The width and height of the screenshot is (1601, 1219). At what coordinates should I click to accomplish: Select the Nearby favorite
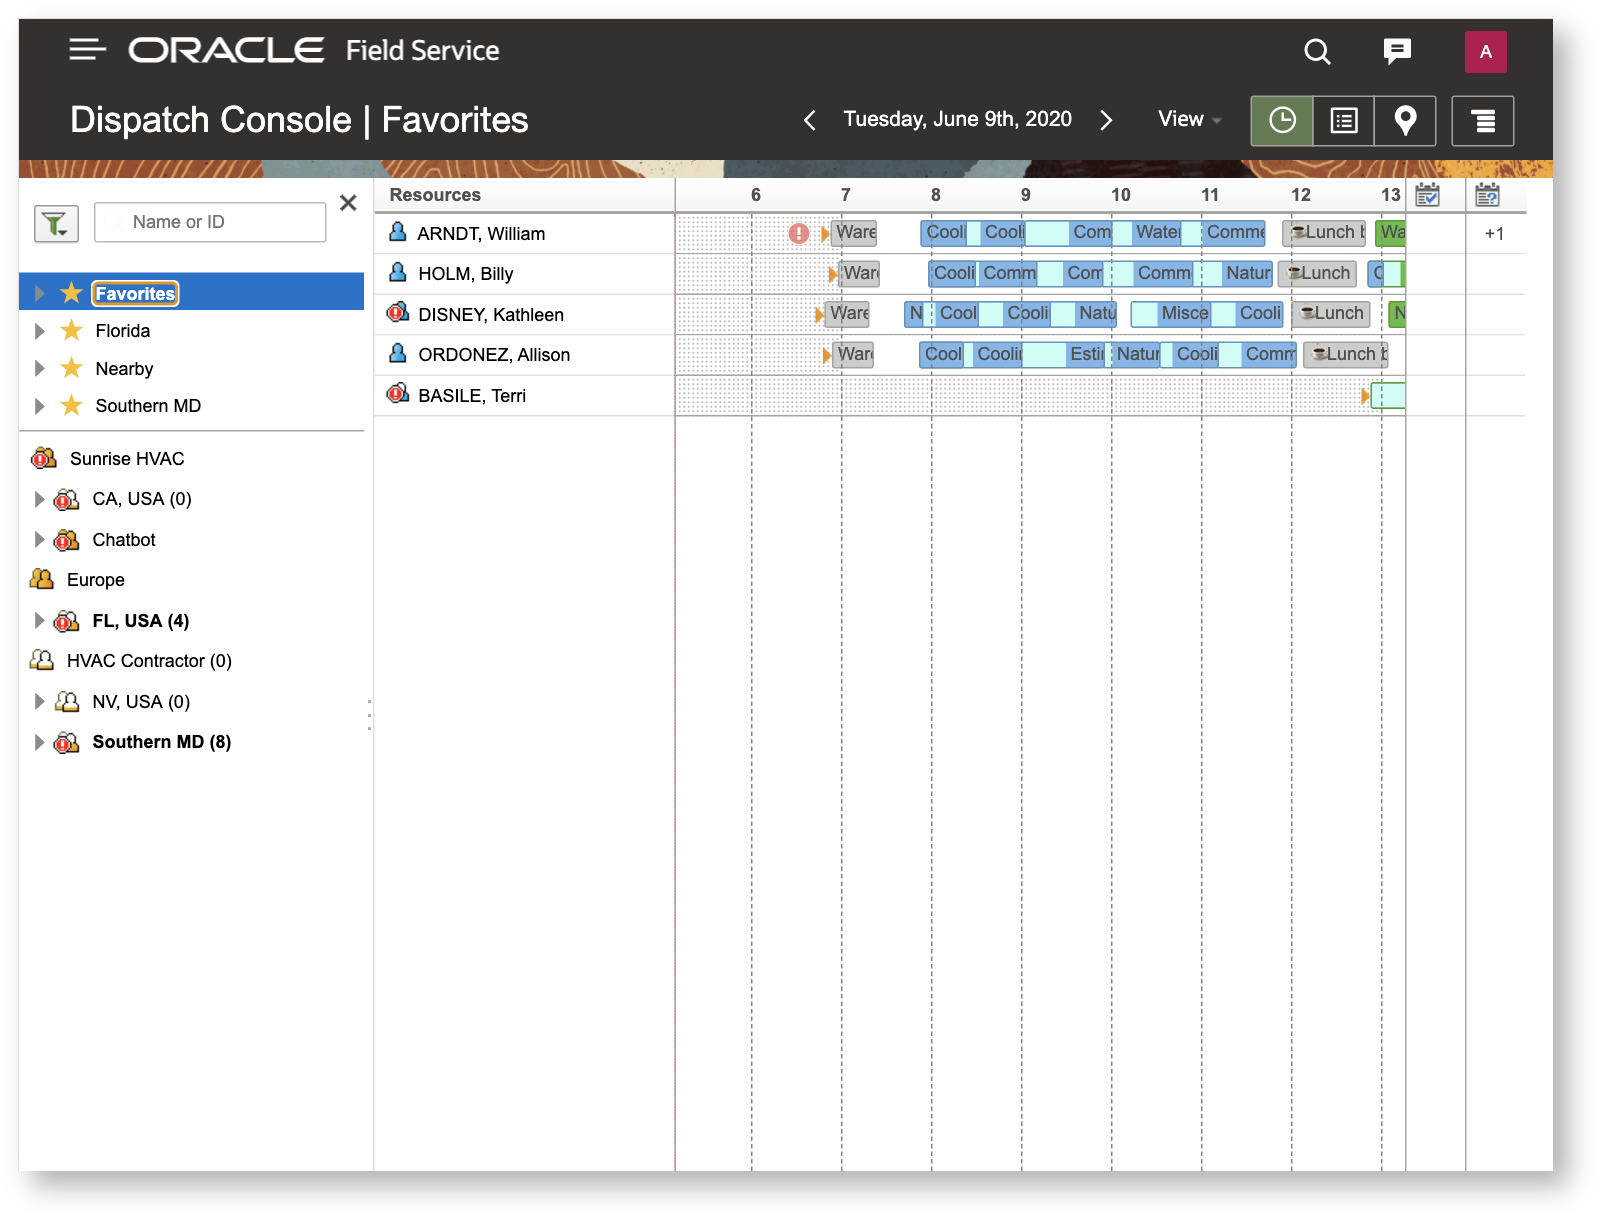pyautogui.click(x=124, y=369)
